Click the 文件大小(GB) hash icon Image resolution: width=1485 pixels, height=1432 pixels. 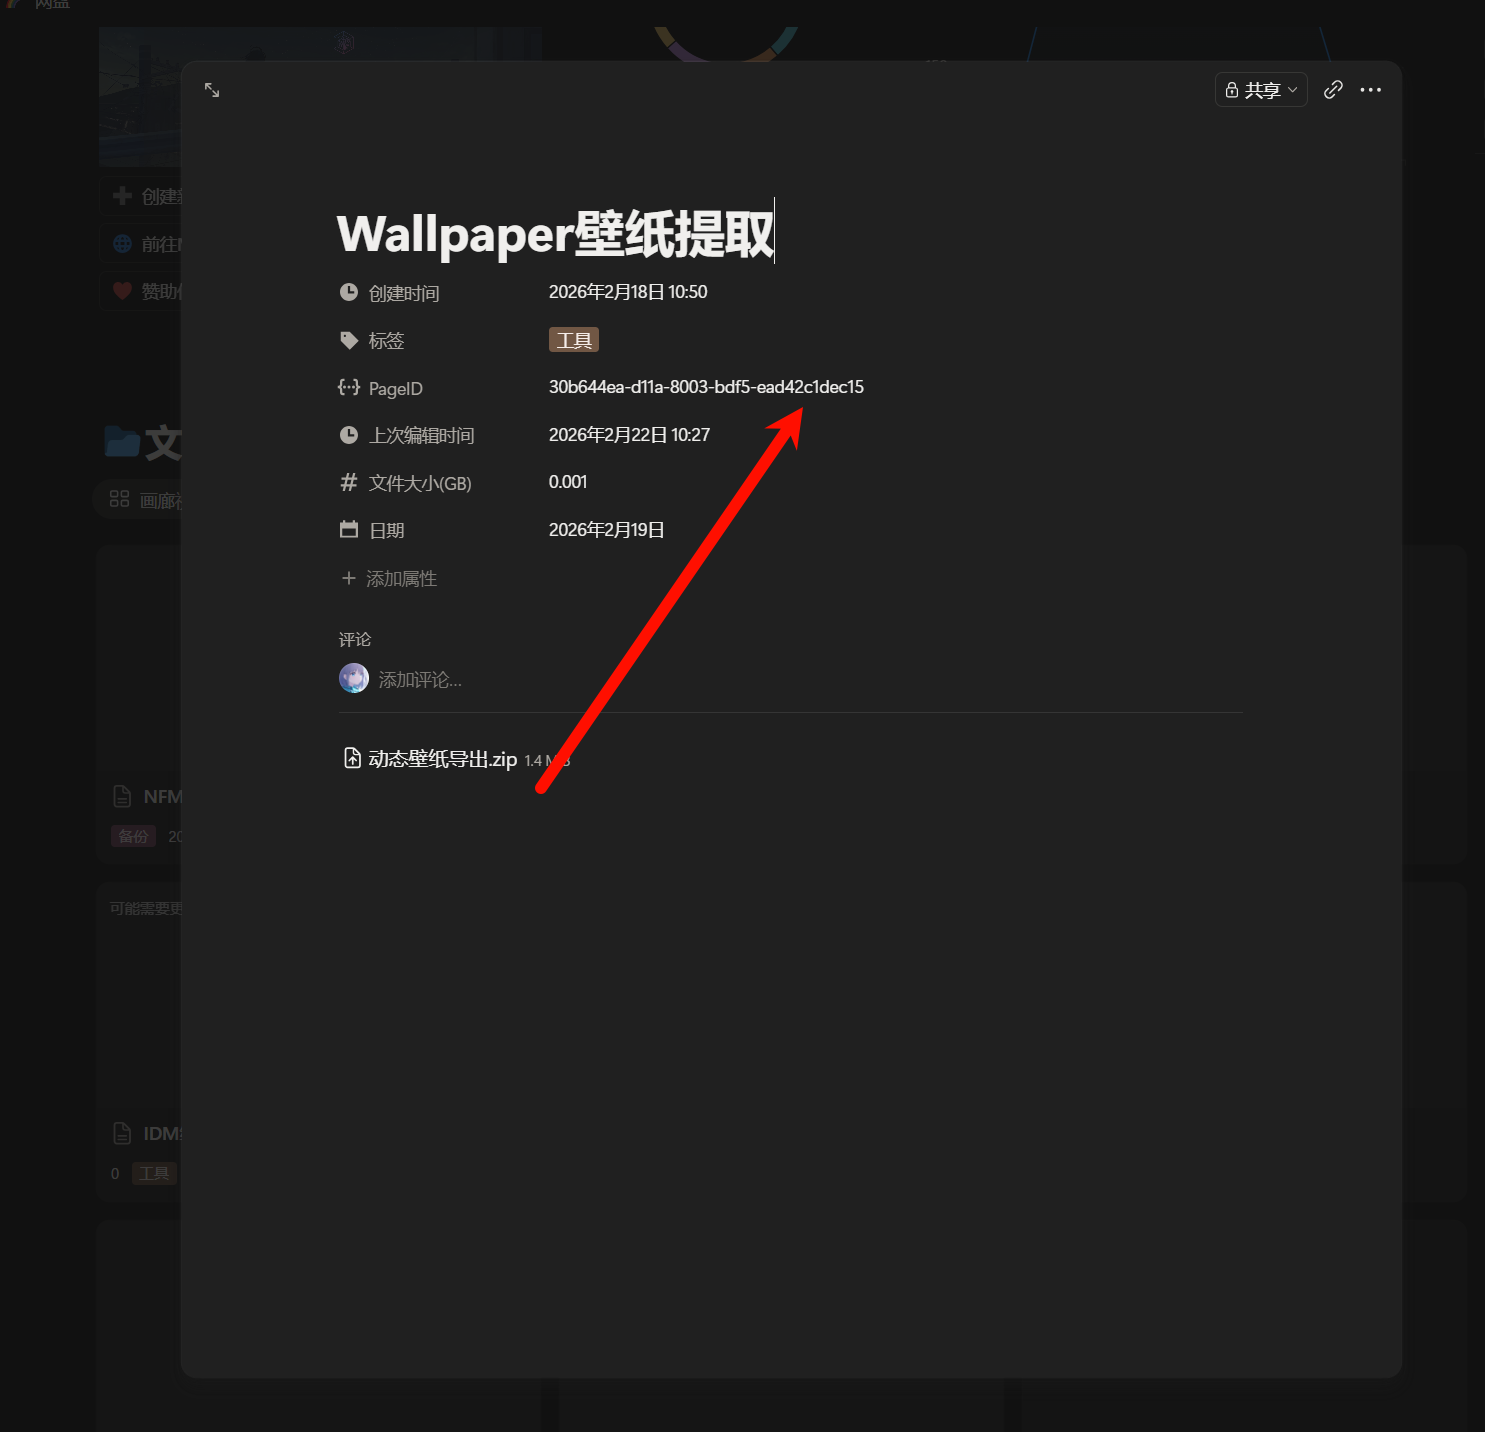[349, 483]
